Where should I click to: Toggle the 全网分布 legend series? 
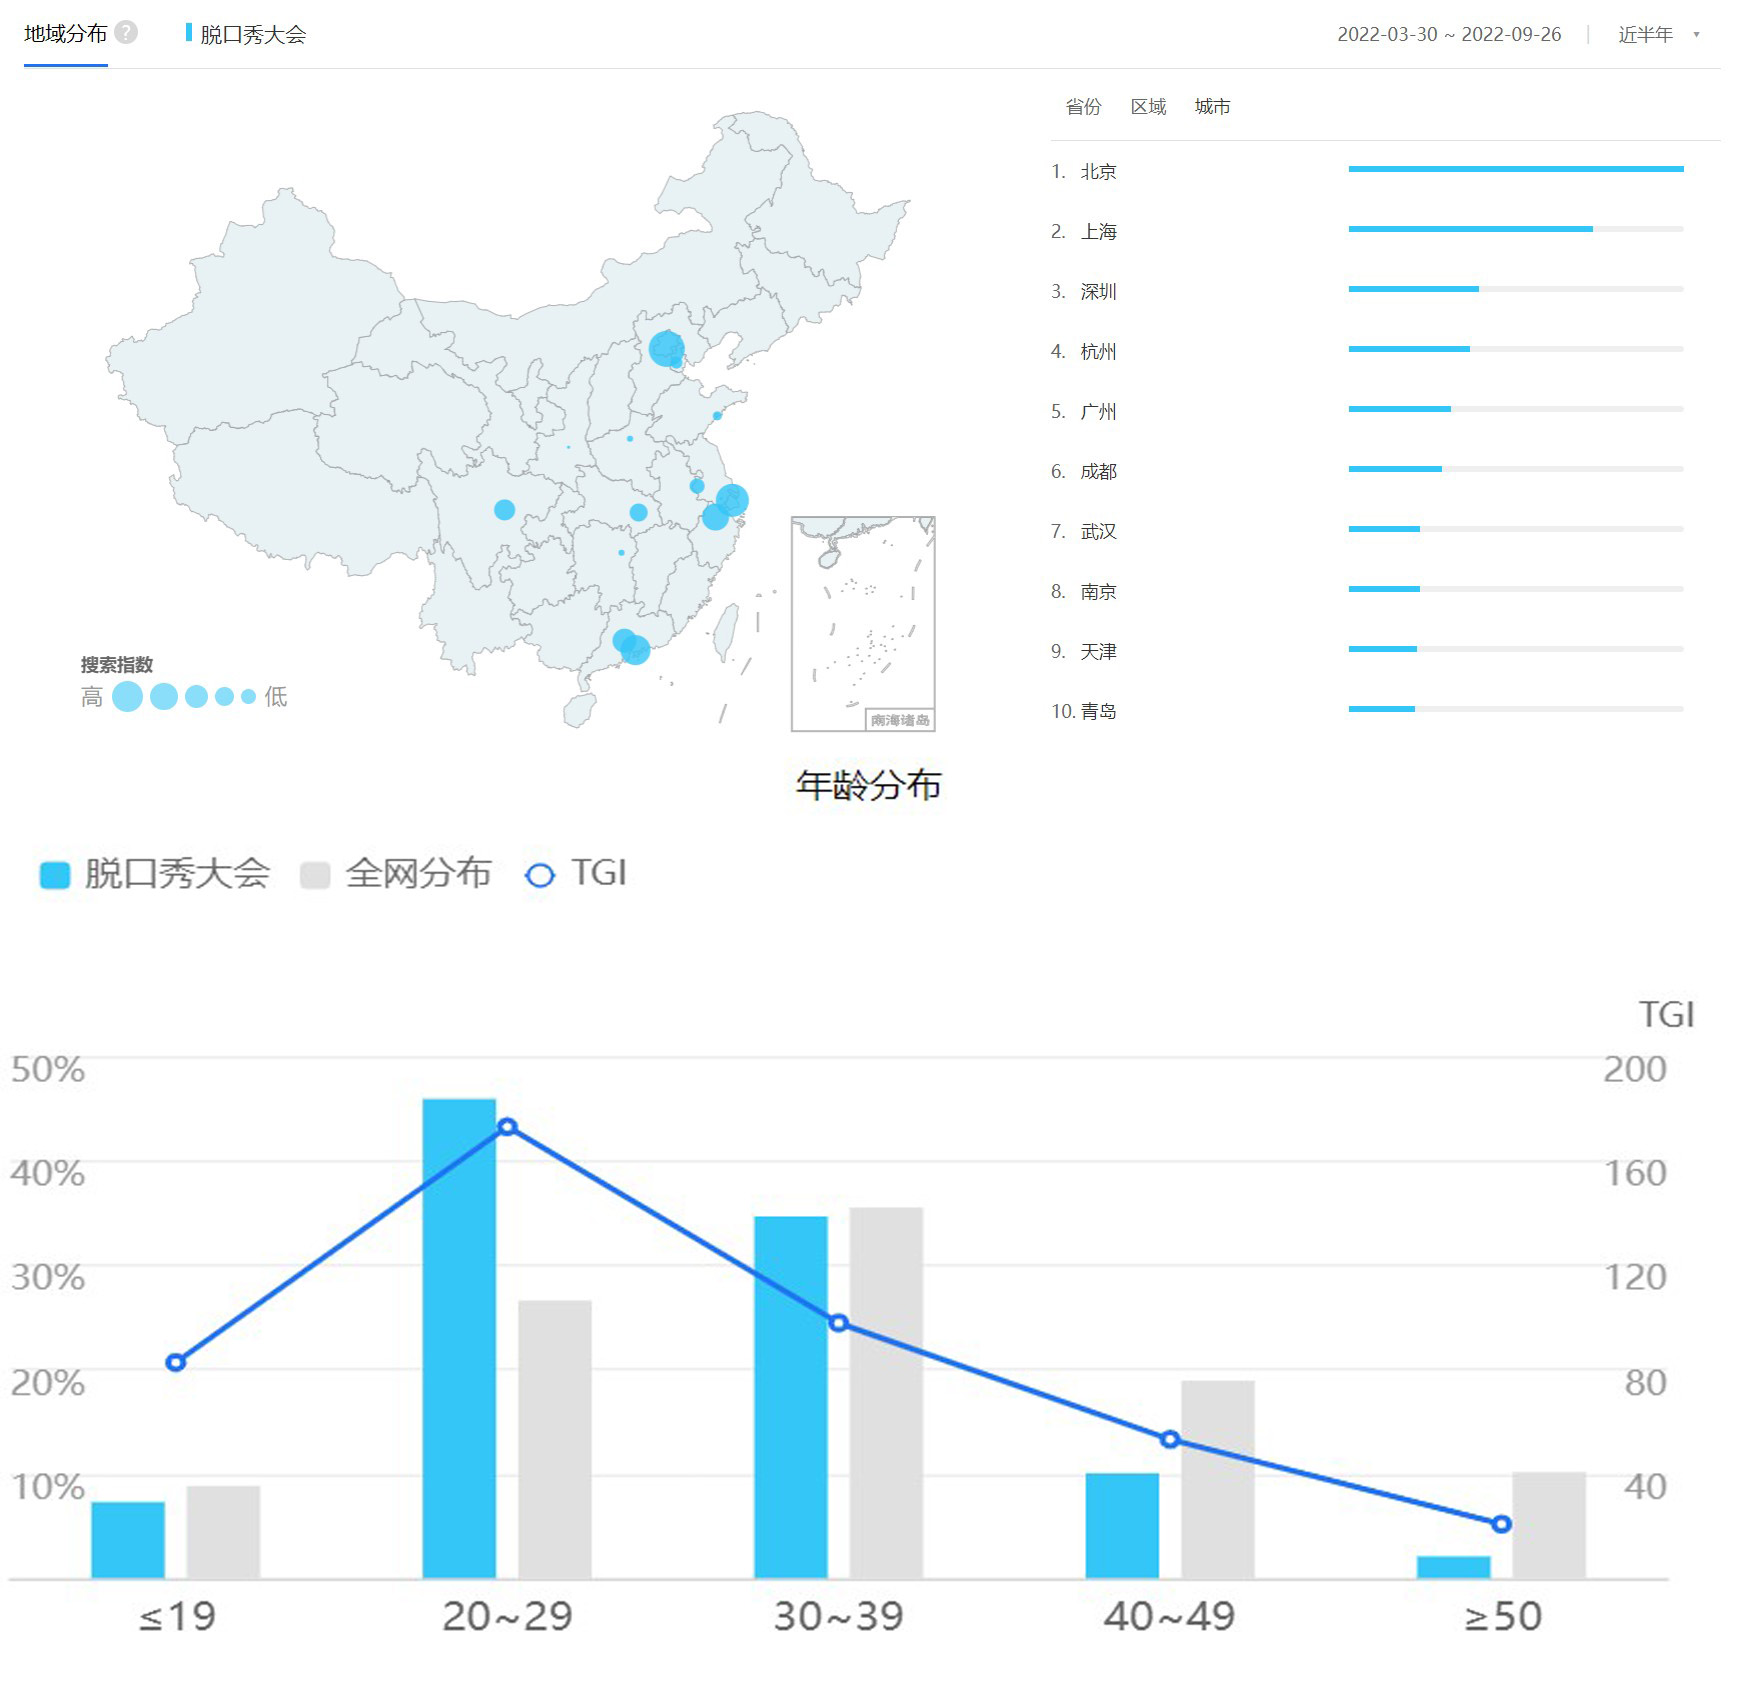396,874
